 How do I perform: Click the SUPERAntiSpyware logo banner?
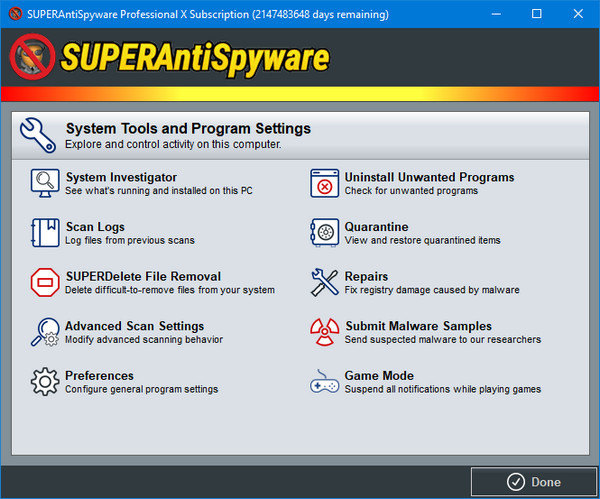[170, 57]
